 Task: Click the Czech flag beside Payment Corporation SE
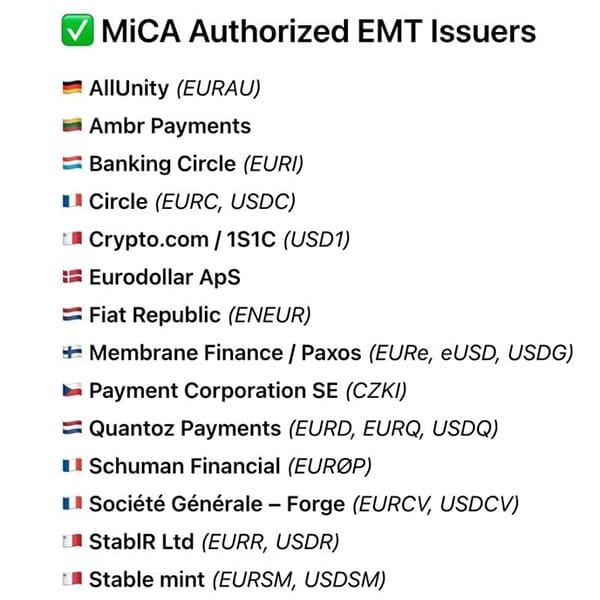pos(72,390)
